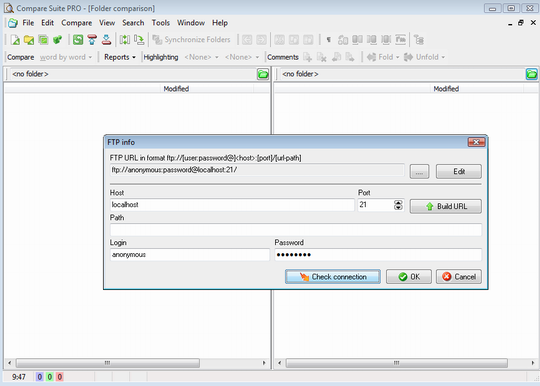The height and width of the screenshot is (386, 540).
Task: Click into the Login input field
Action: (x=189, y=254)
